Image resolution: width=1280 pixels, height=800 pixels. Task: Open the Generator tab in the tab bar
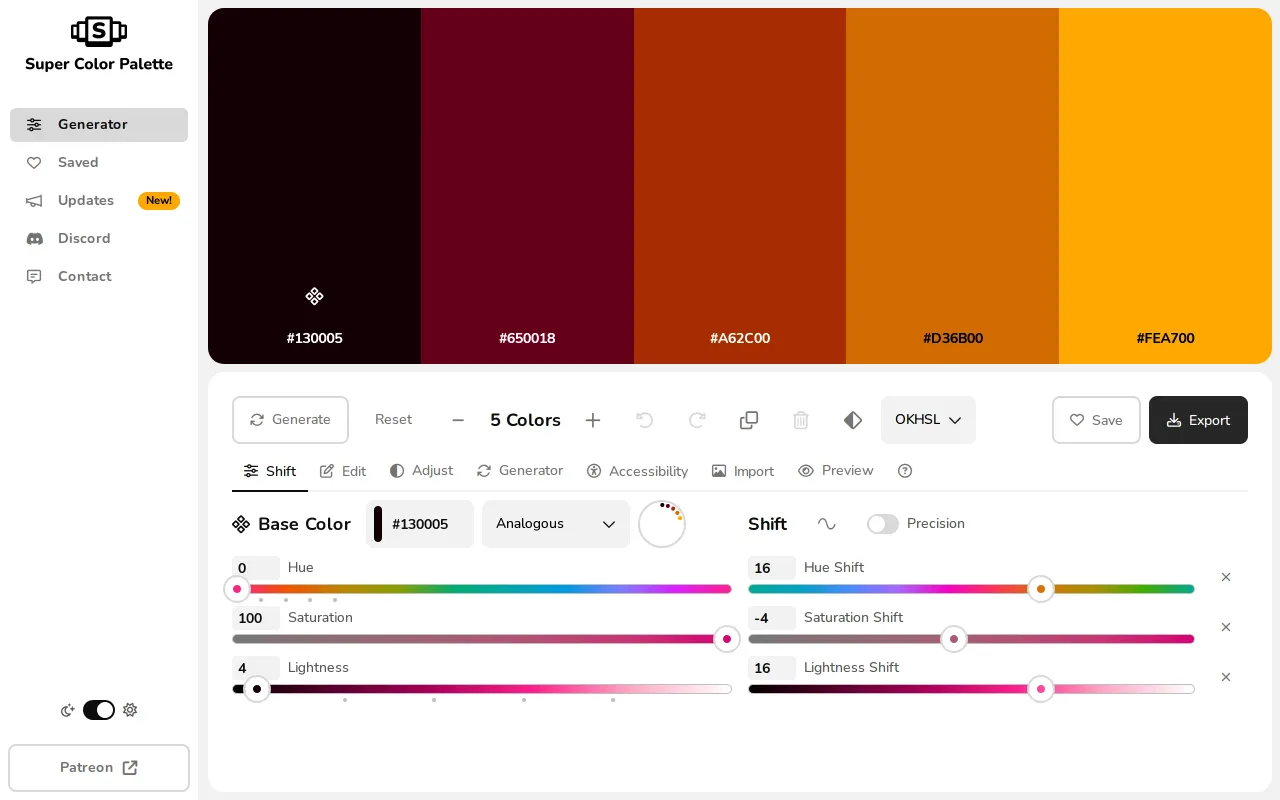pos(520,471)
